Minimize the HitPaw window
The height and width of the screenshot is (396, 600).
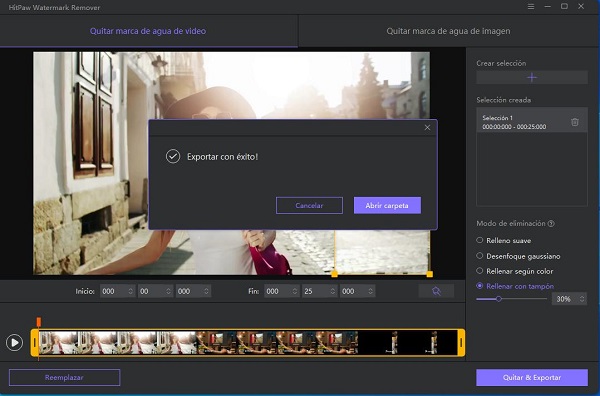point(548,7)
